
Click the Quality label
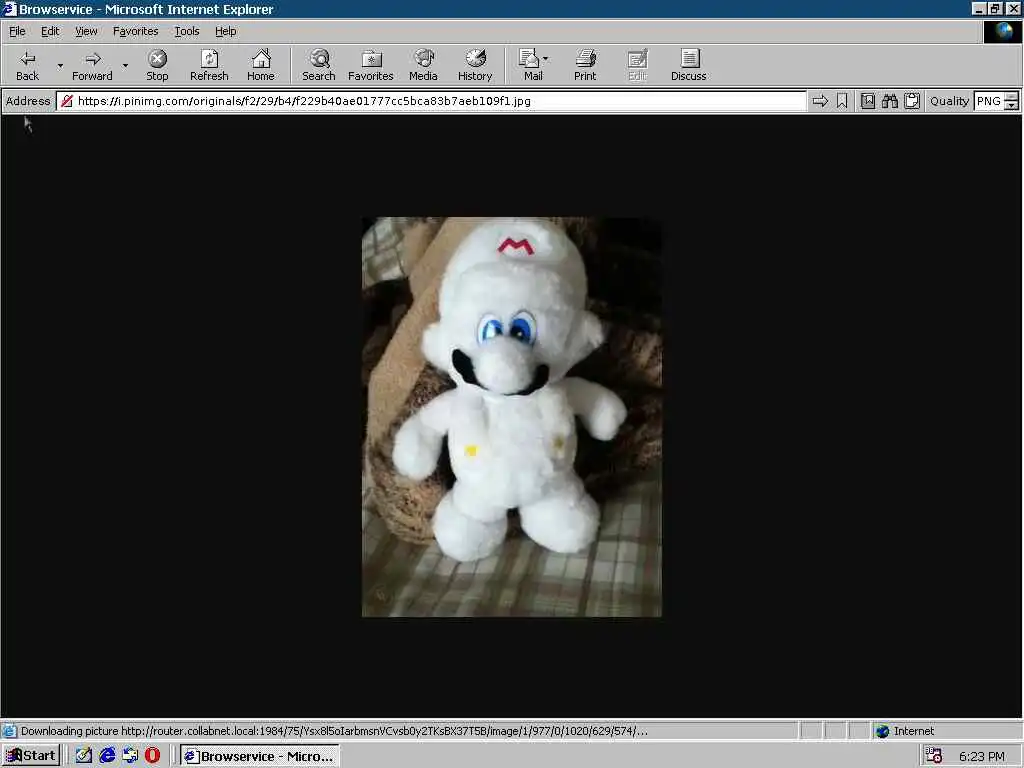point(949,101)
